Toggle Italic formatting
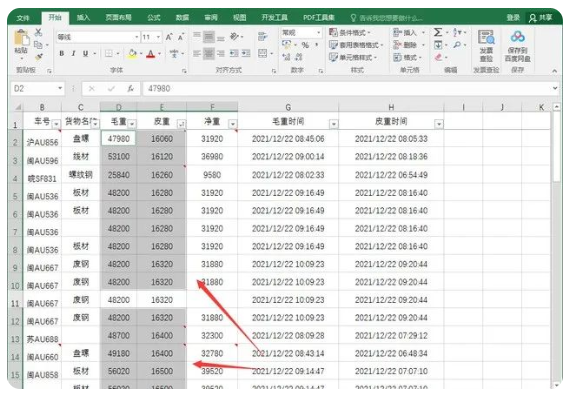573x405 pixels. point(73,54)
